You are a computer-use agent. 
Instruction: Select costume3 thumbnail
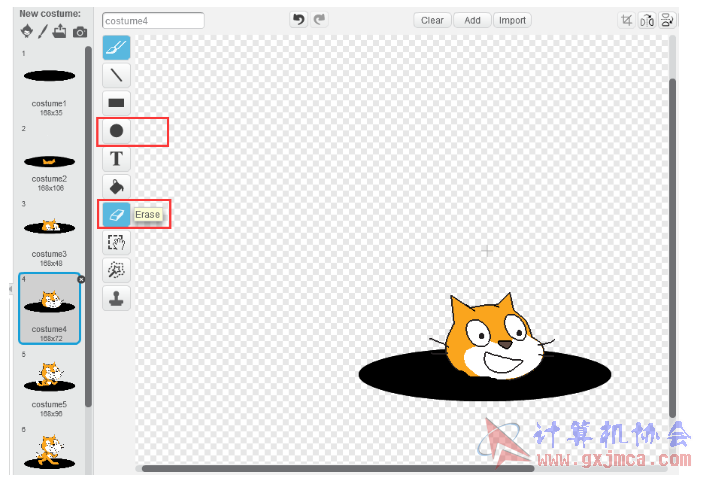click(x=50, y=235)
